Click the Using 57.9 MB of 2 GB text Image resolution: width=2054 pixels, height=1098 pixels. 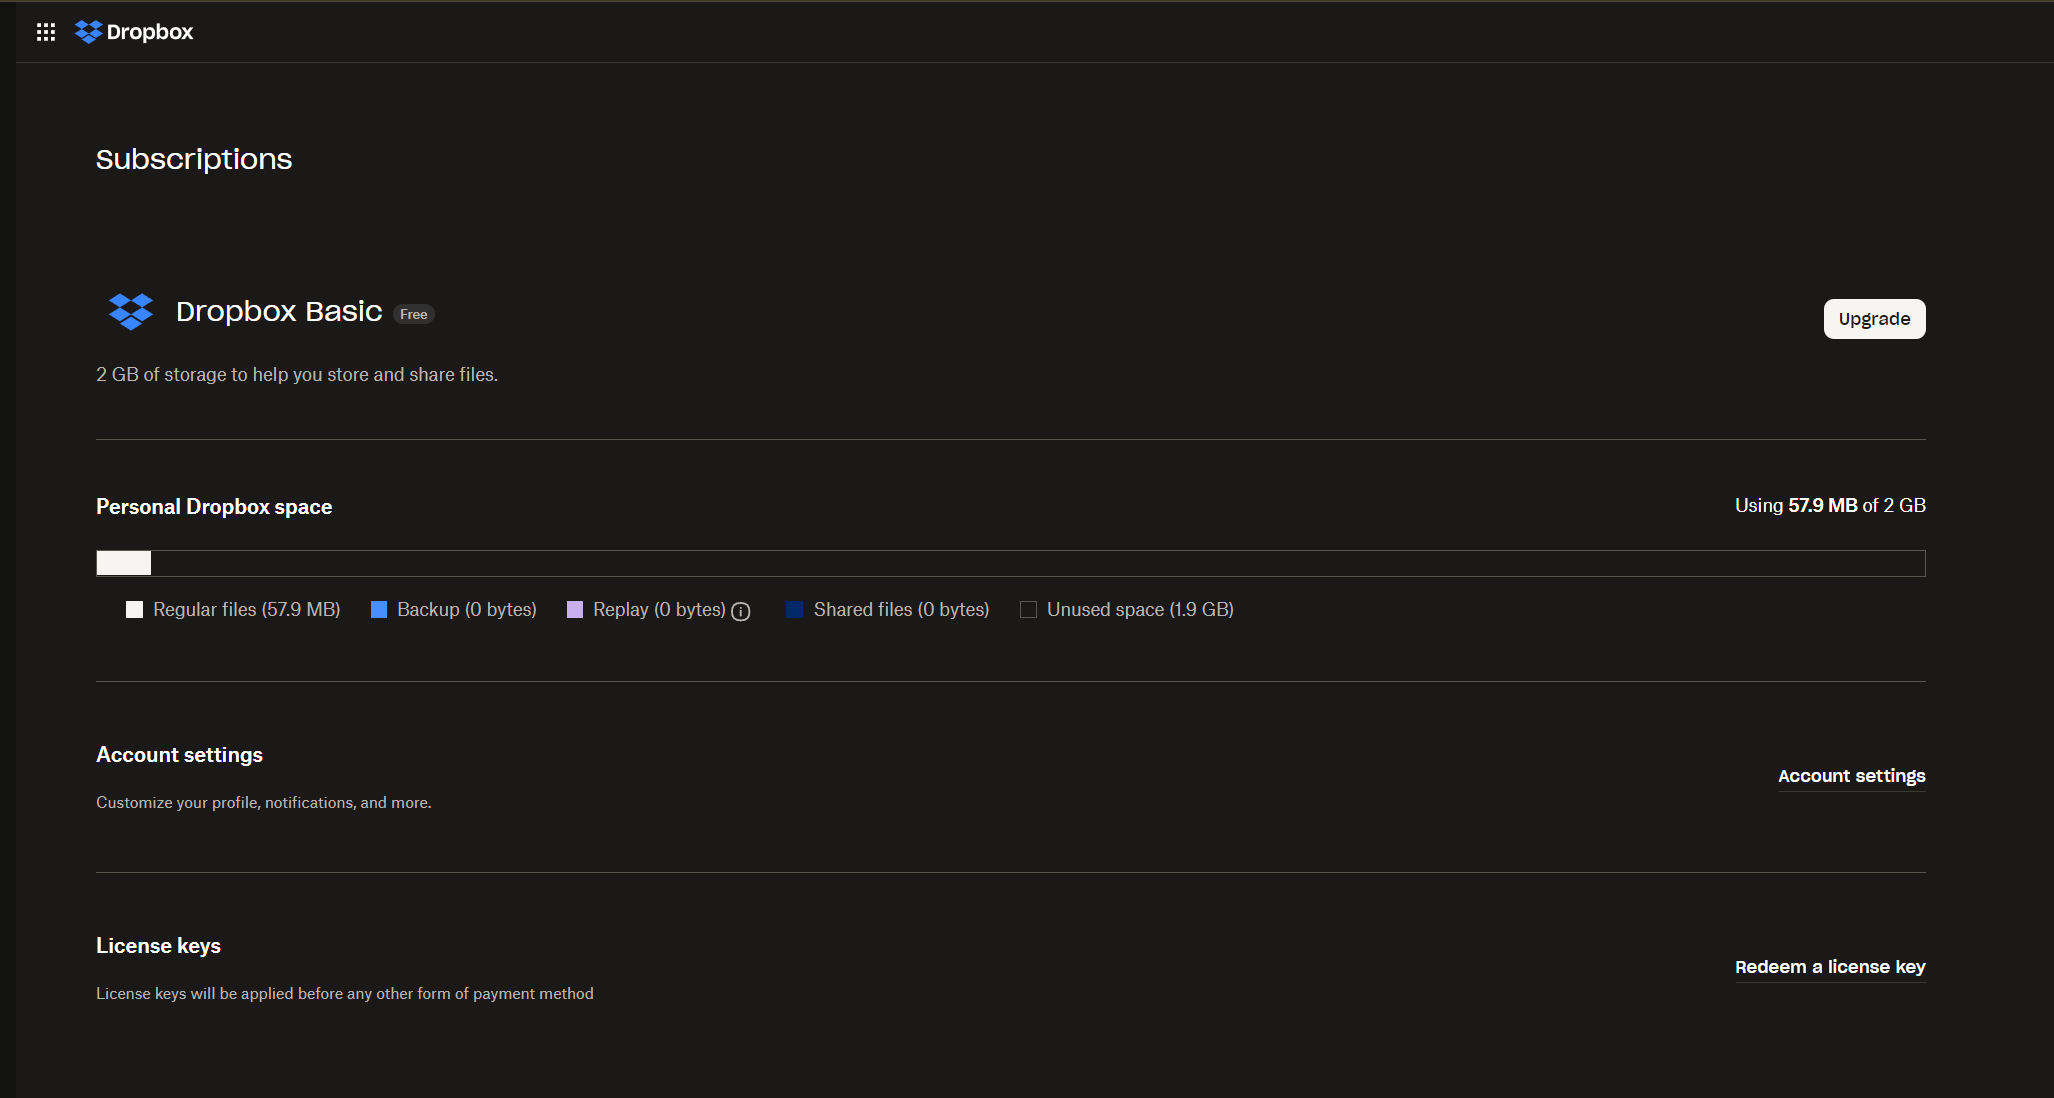click(1830, 506)
